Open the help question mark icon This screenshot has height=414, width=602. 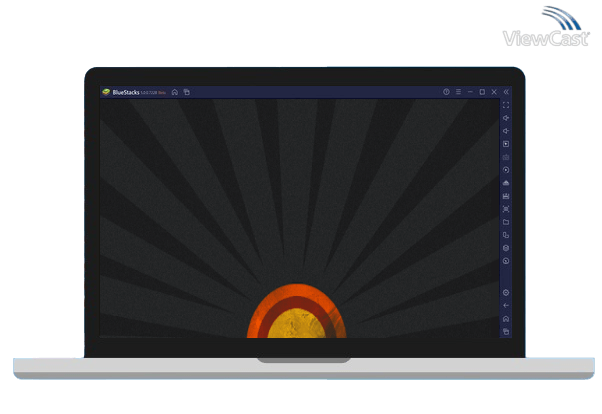click(446, 92)
